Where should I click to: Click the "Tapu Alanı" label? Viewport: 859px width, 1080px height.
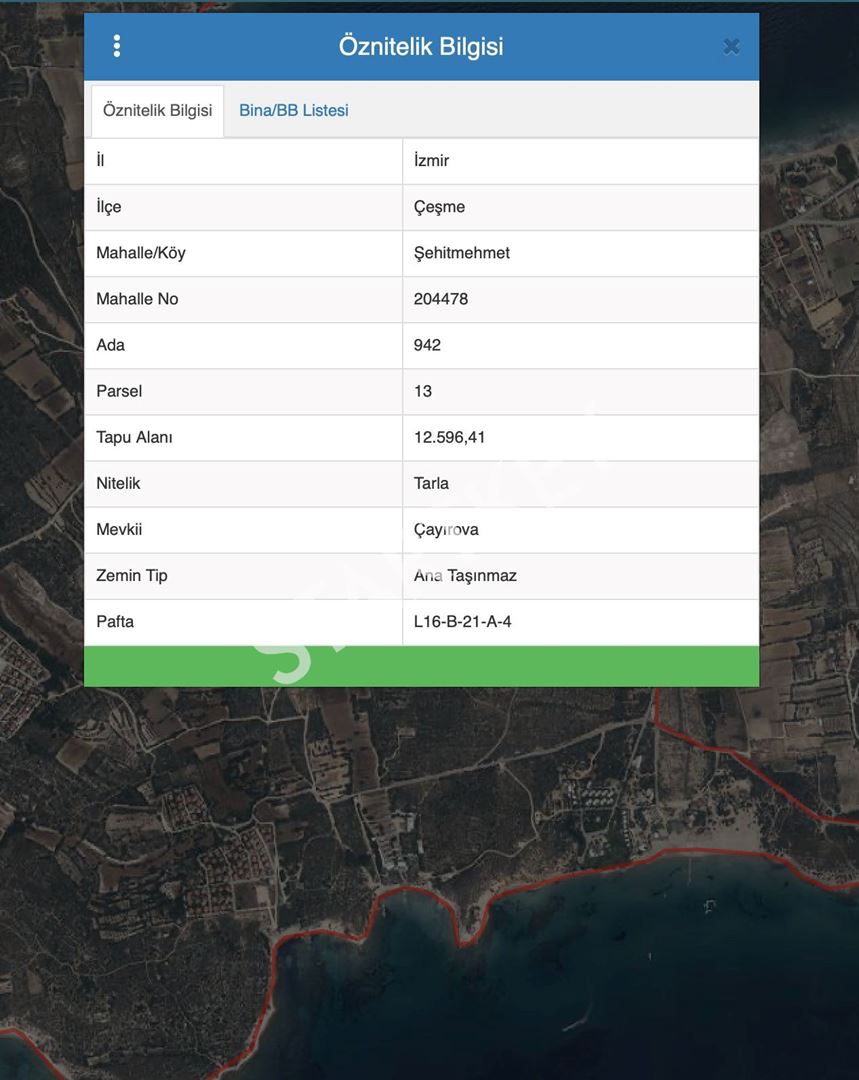(134, 437)
